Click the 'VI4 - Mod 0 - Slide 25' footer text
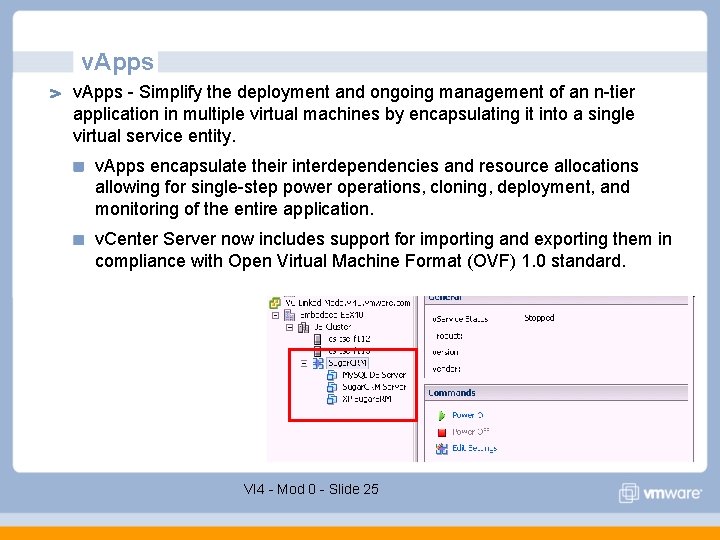Viewport: 720px width, 540px height. (311, 489)
